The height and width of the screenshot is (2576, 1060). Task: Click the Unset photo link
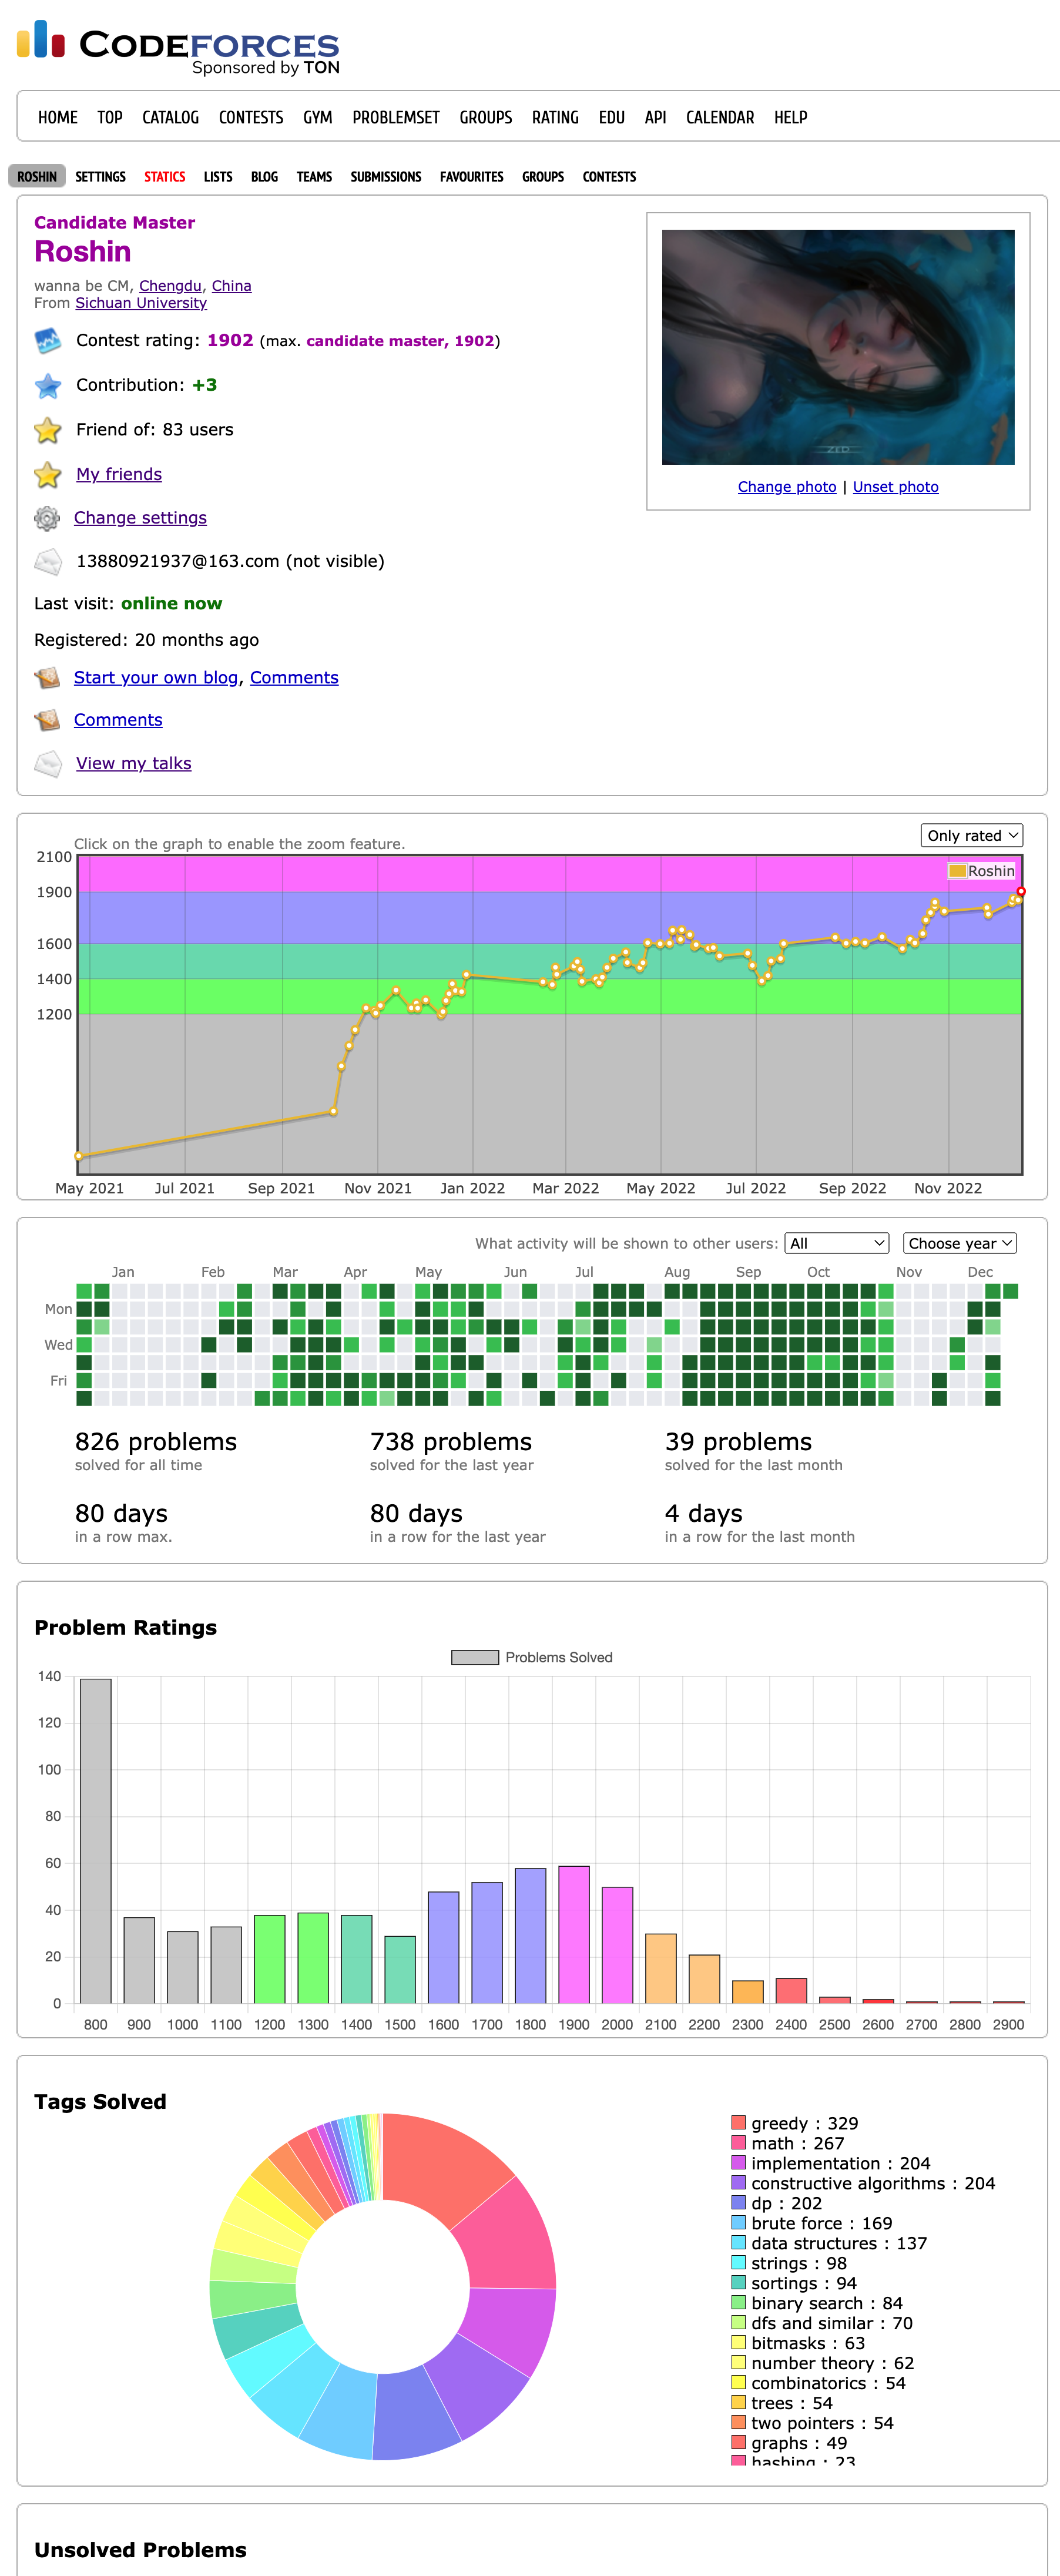point(896,487)
